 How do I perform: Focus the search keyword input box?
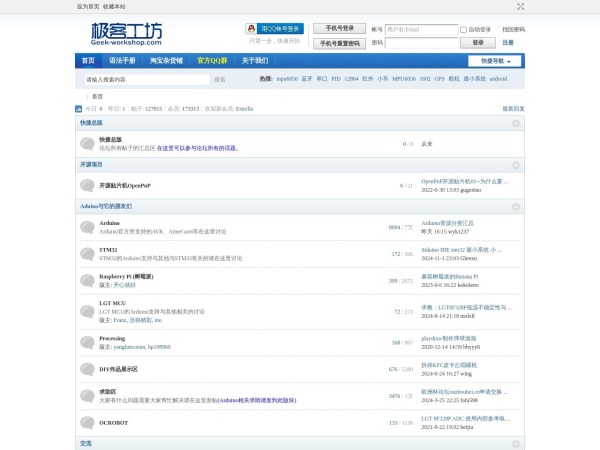click(130, 78)
